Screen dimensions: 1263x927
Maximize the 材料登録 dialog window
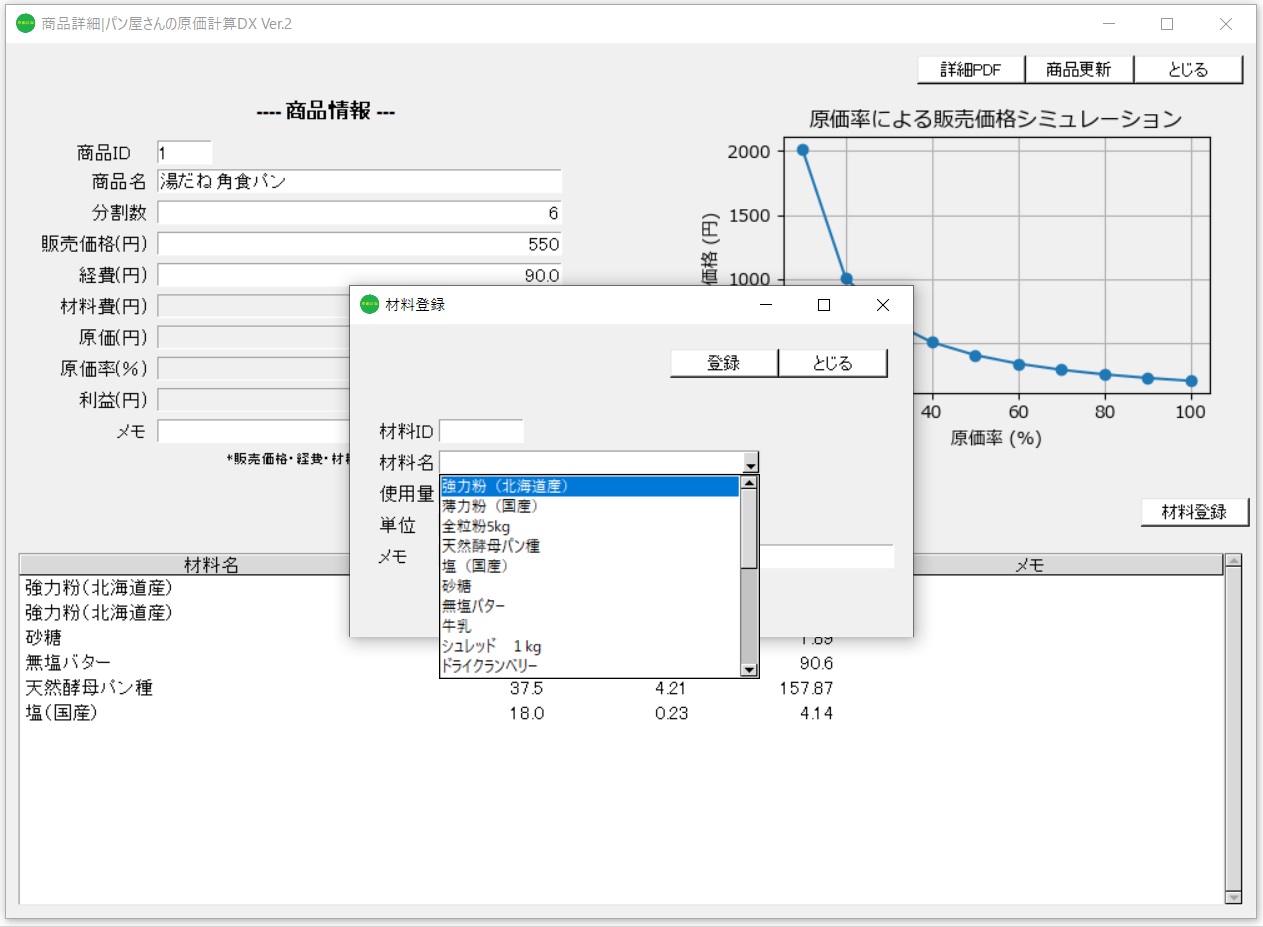824,305
